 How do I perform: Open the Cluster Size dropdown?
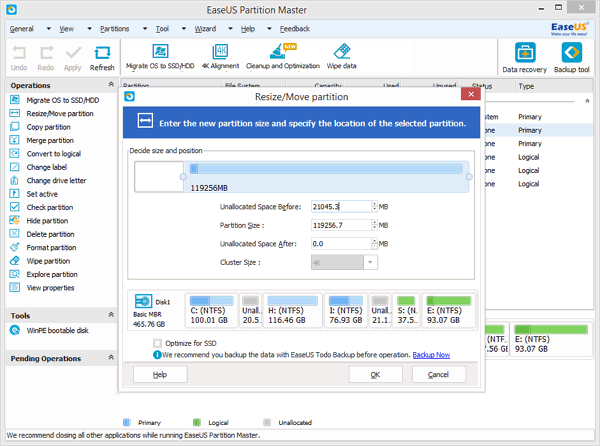click(x=370, y=262)
